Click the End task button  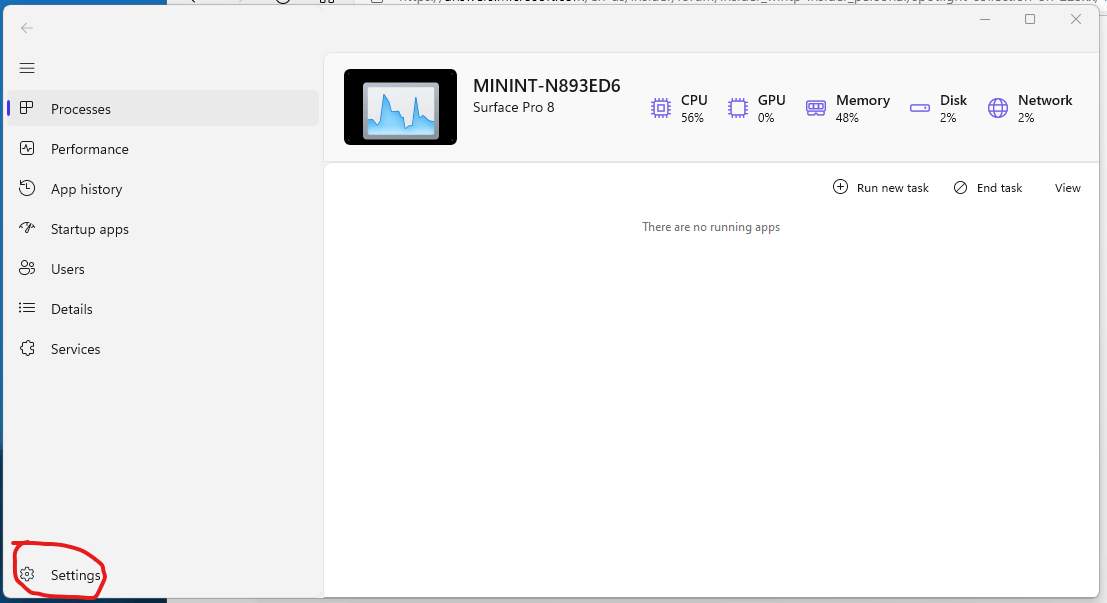(988, 187)
